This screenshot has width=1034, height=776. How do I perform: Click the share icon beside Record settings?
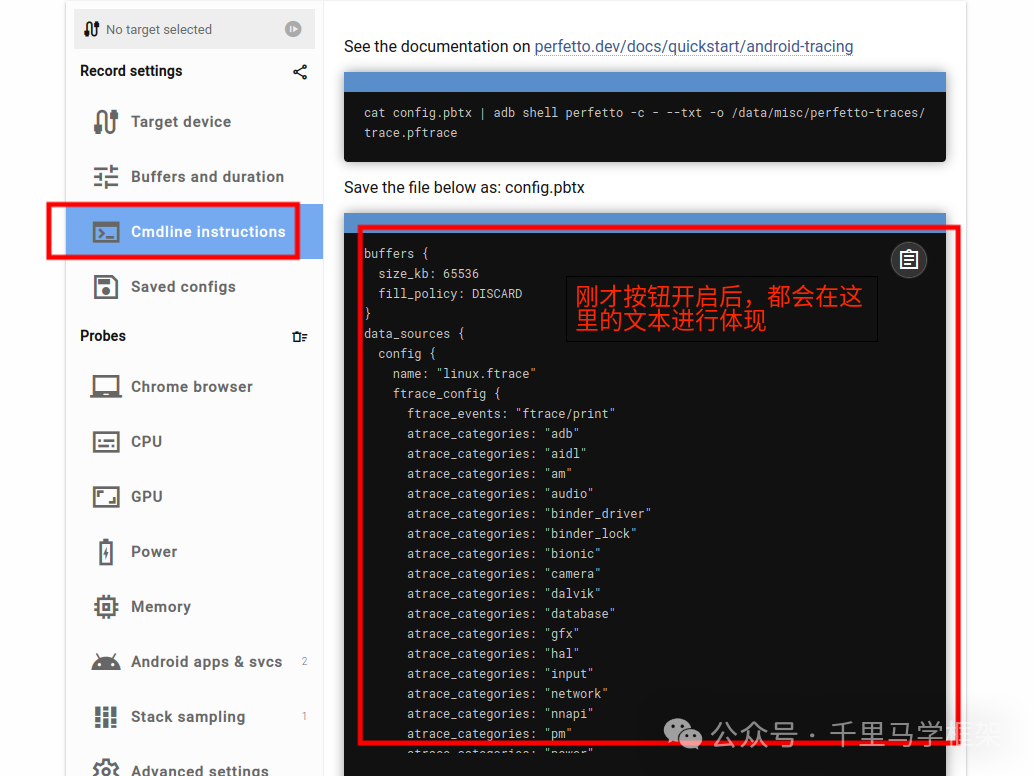300,72
